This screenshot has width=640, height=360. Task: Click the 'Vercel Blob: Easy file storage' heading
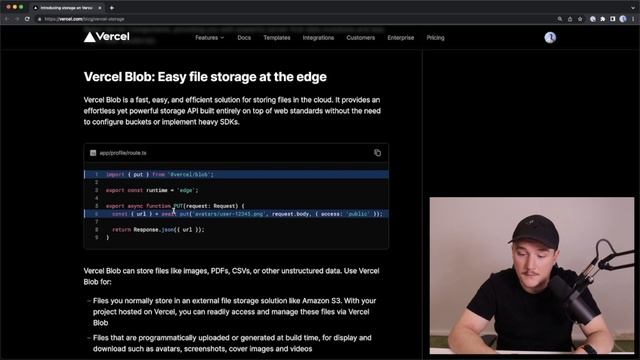[x=205, y=77]
